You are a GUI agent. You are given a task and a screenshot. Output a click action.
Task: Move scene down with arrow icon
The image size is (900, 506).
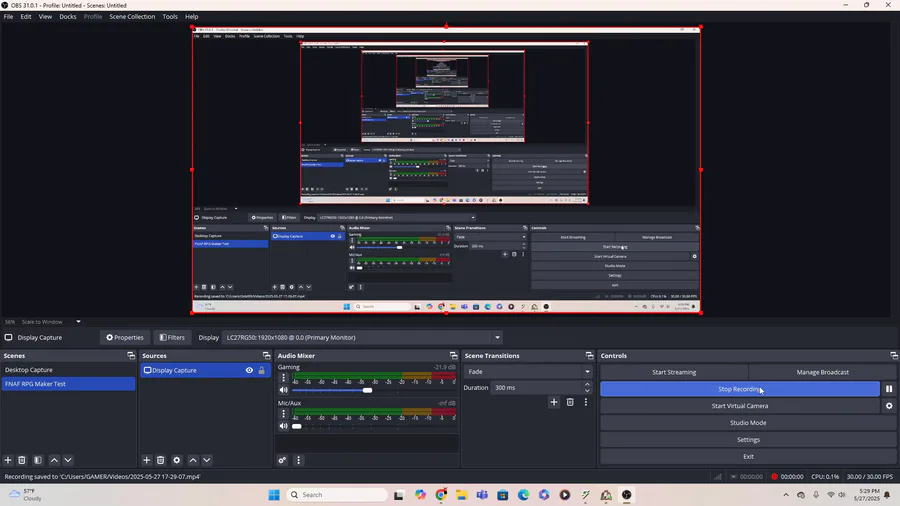click(x=68, y=460)
